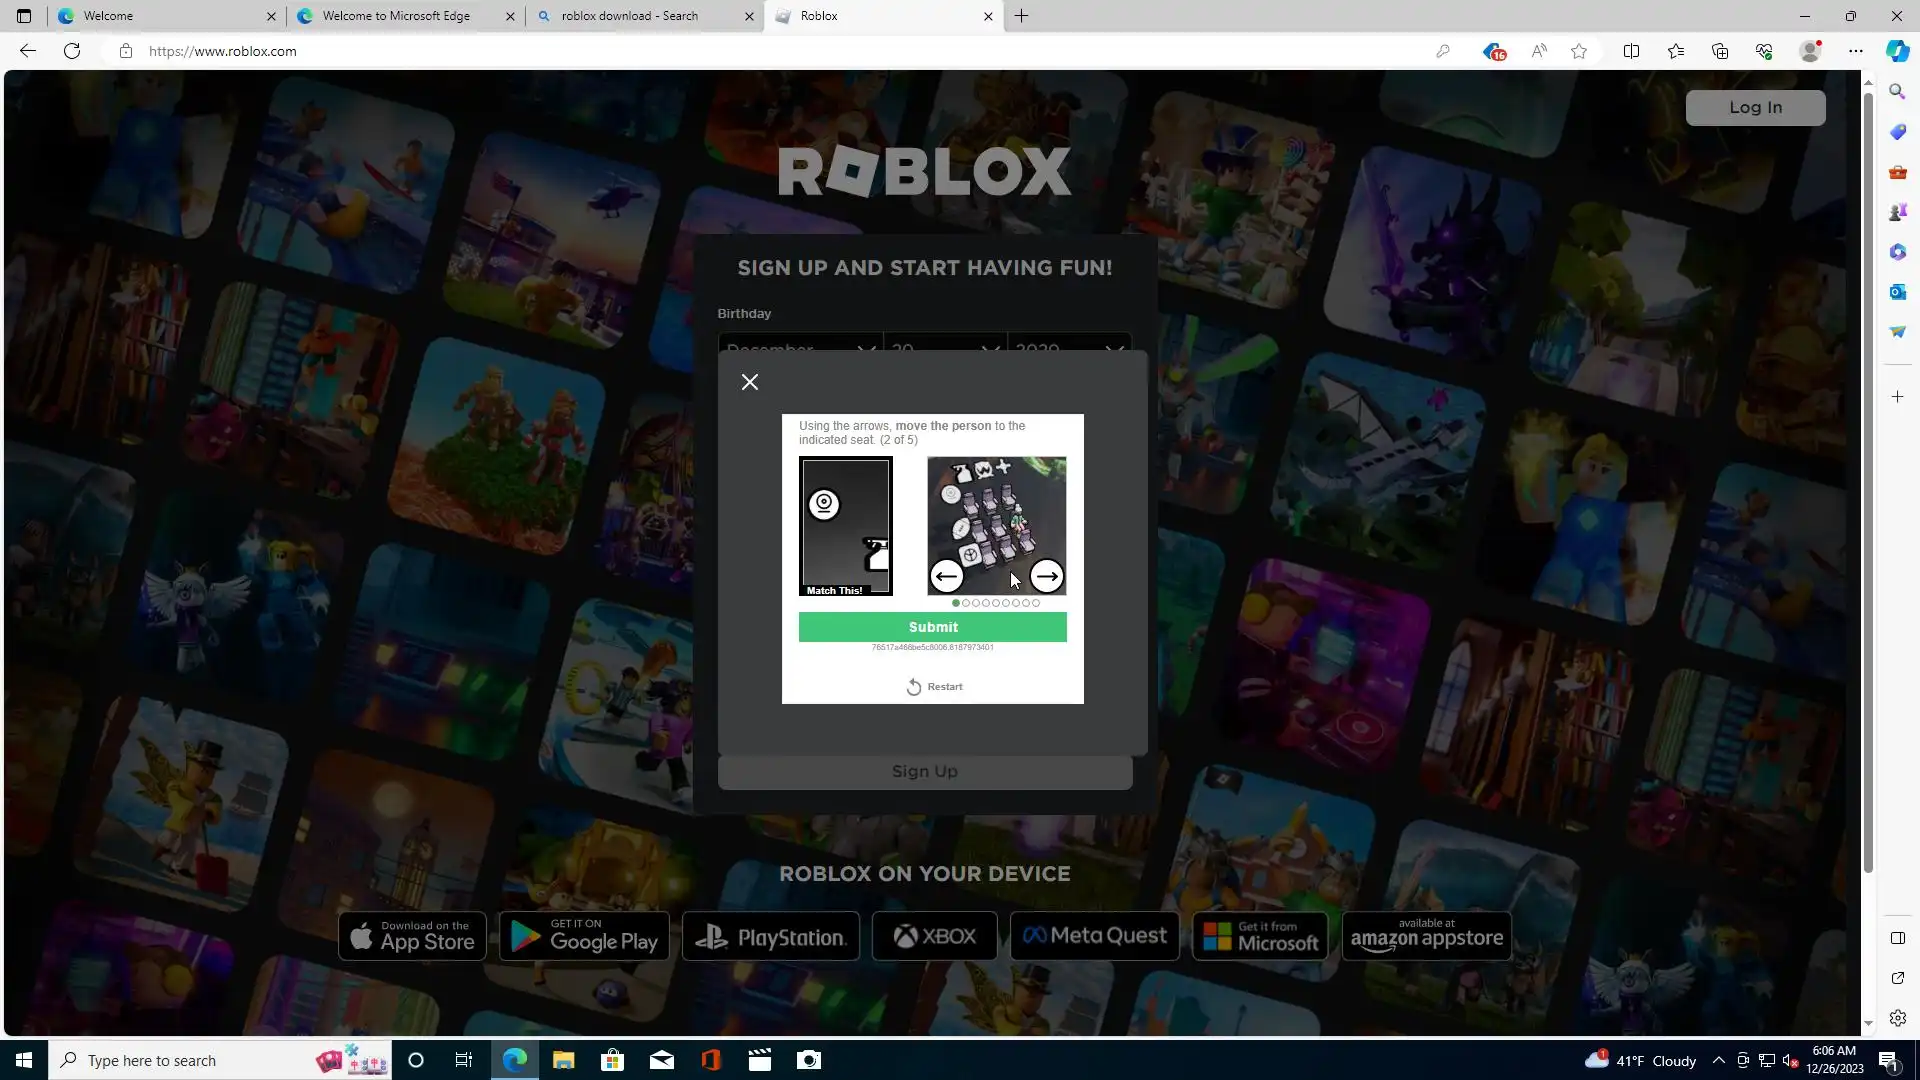
Task: Click the Log In button
Action: (1755, 108)
